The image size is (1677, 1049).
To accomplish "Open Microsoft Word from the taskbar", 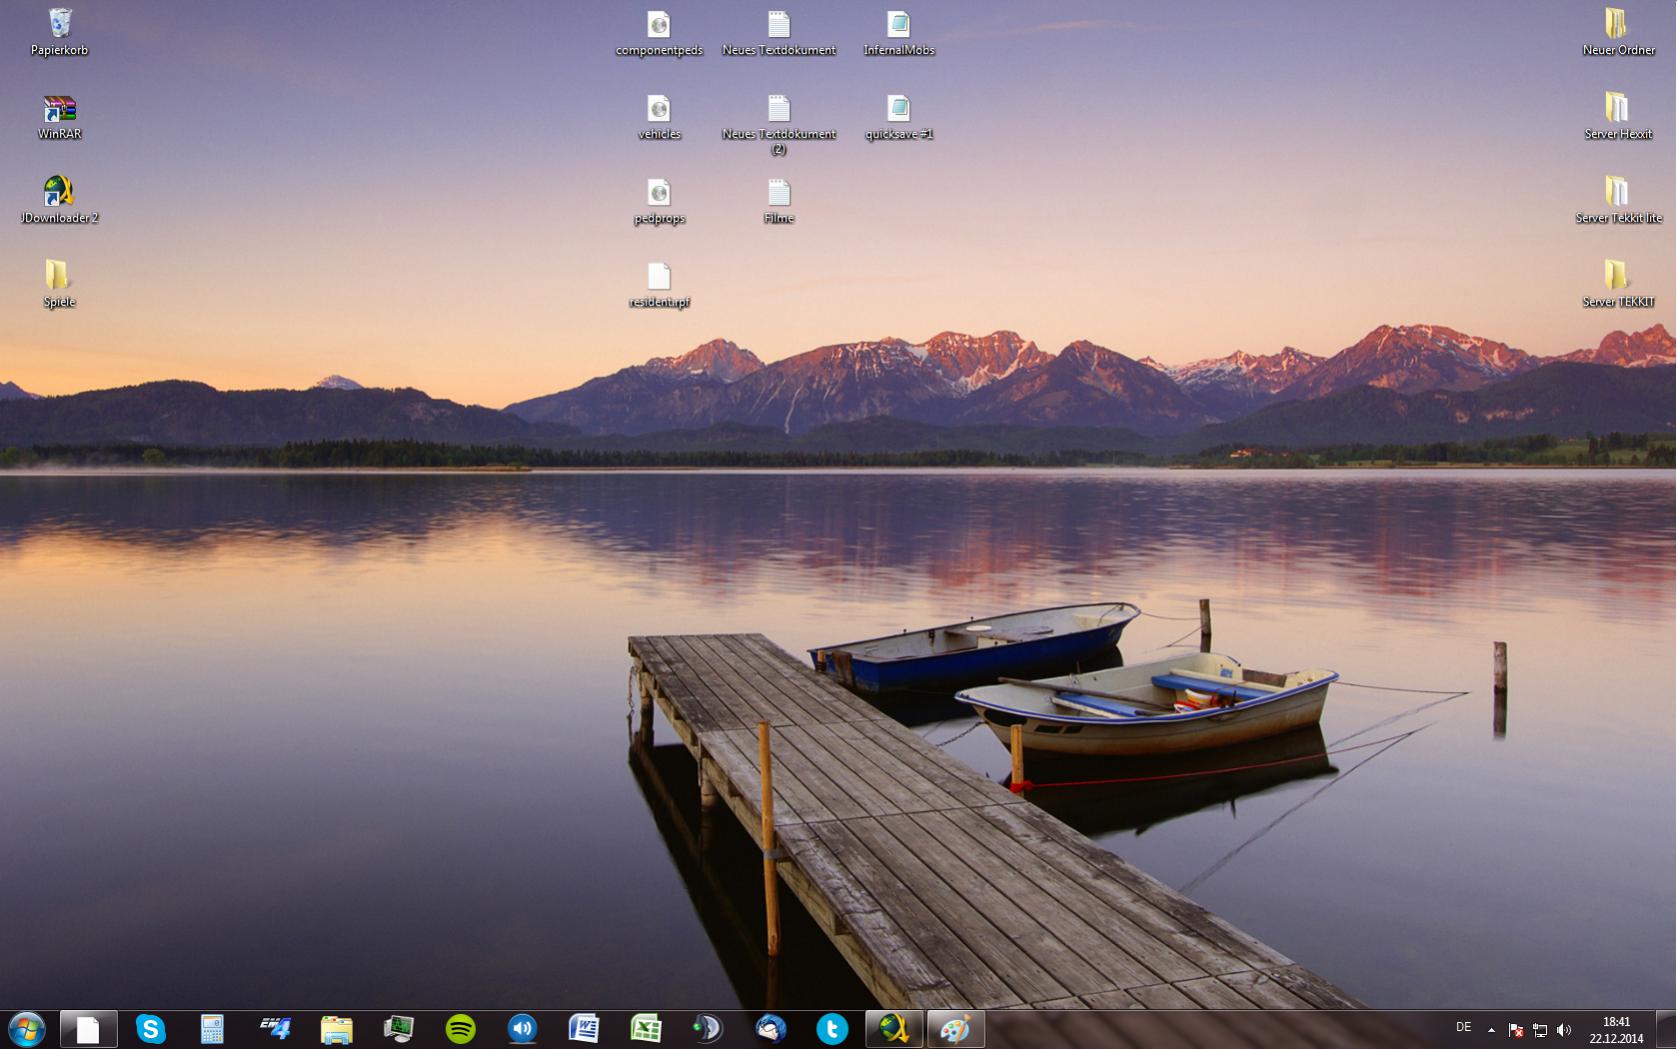I will [x=584, y=1028].
